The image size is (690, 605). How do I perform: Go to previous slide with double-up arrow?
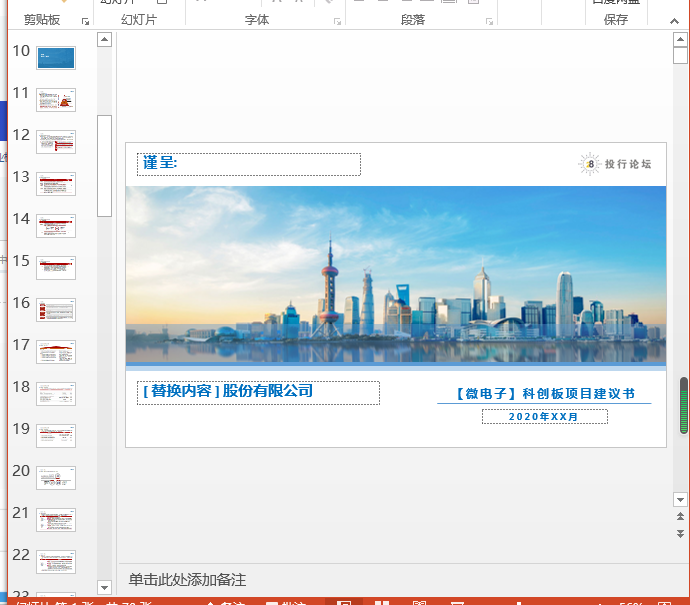[680, 517]
